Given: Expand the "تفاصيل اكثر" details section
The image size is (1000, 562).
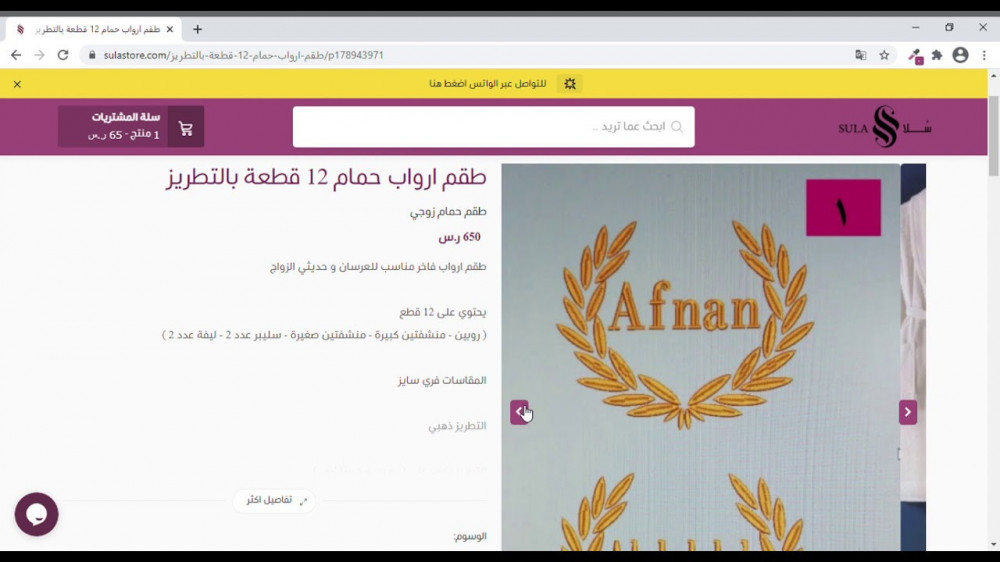Looking at the screenshot, I should (275, 500).
